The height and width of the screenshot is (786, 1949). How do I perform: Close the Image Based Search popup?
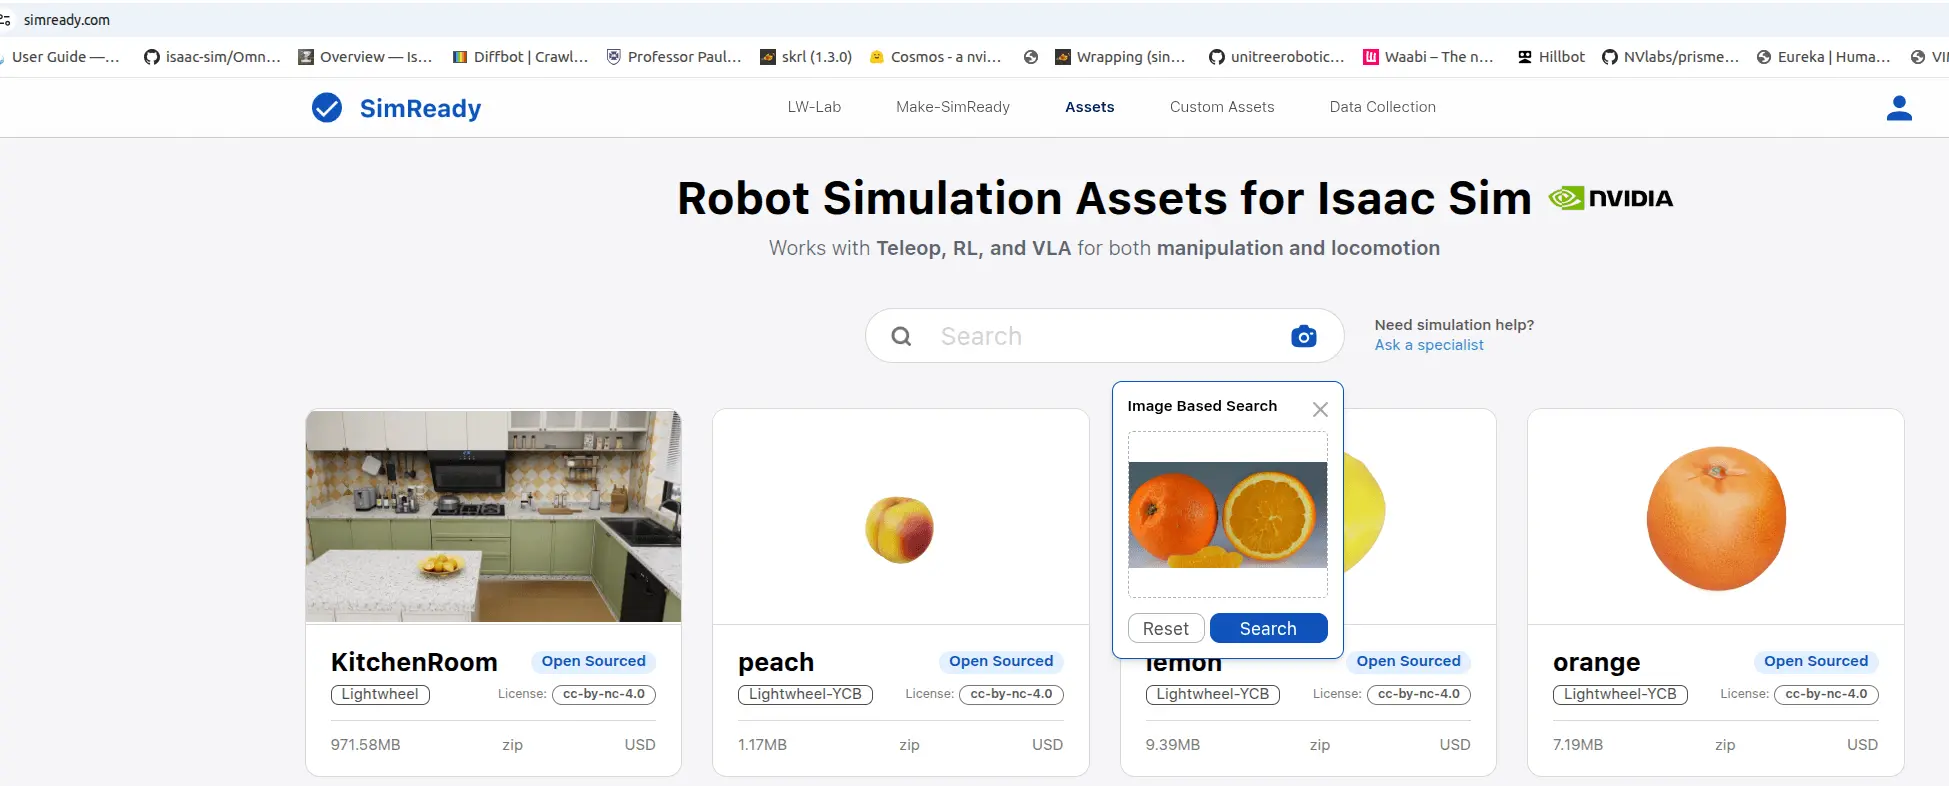tap(1320, 409)
